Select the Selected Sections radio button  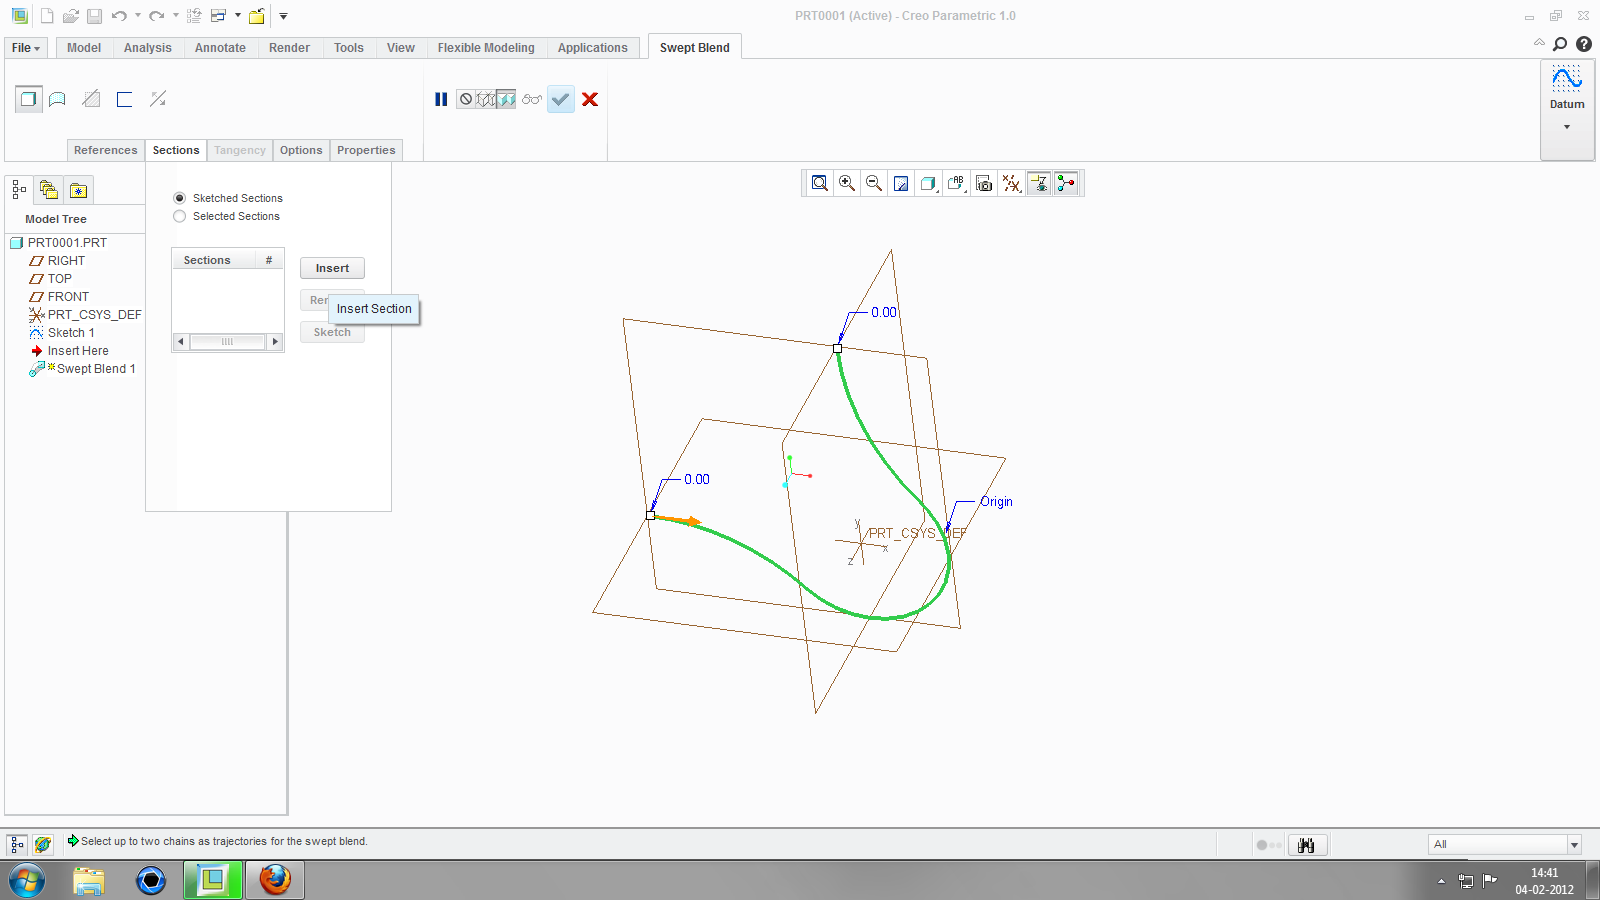coord(180,216)
